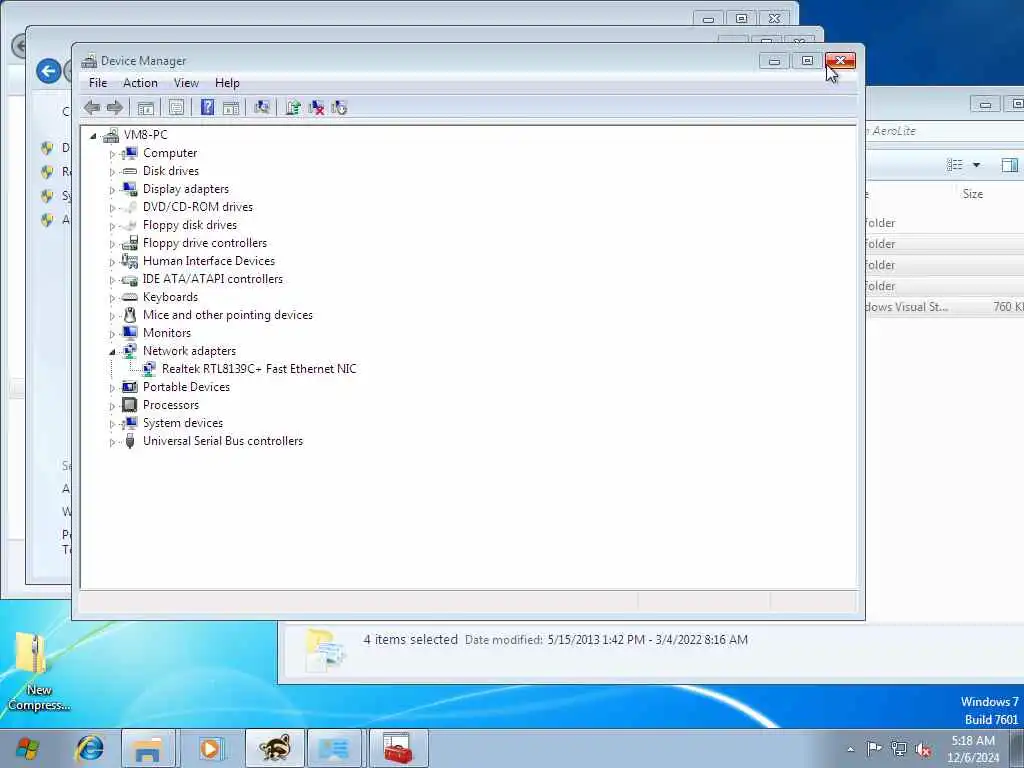The width and height of the screenshot is (1024, 768).
Task: Select the Monitors label in the tree
Action: pos(167,333)
